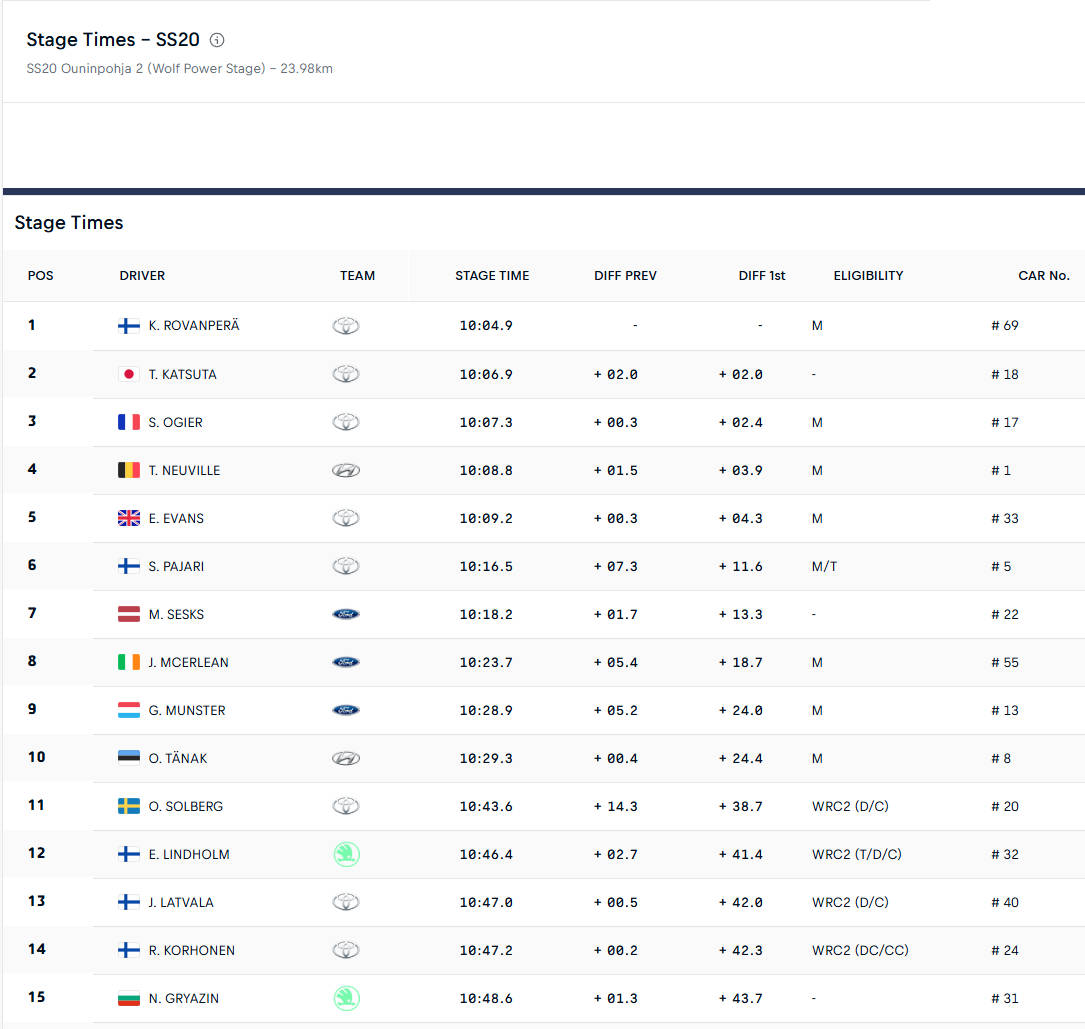The width and height of the screenshot is (1085, 1029).
Task: Select driver name S. OGIER
Action: [x=176, y=422]
